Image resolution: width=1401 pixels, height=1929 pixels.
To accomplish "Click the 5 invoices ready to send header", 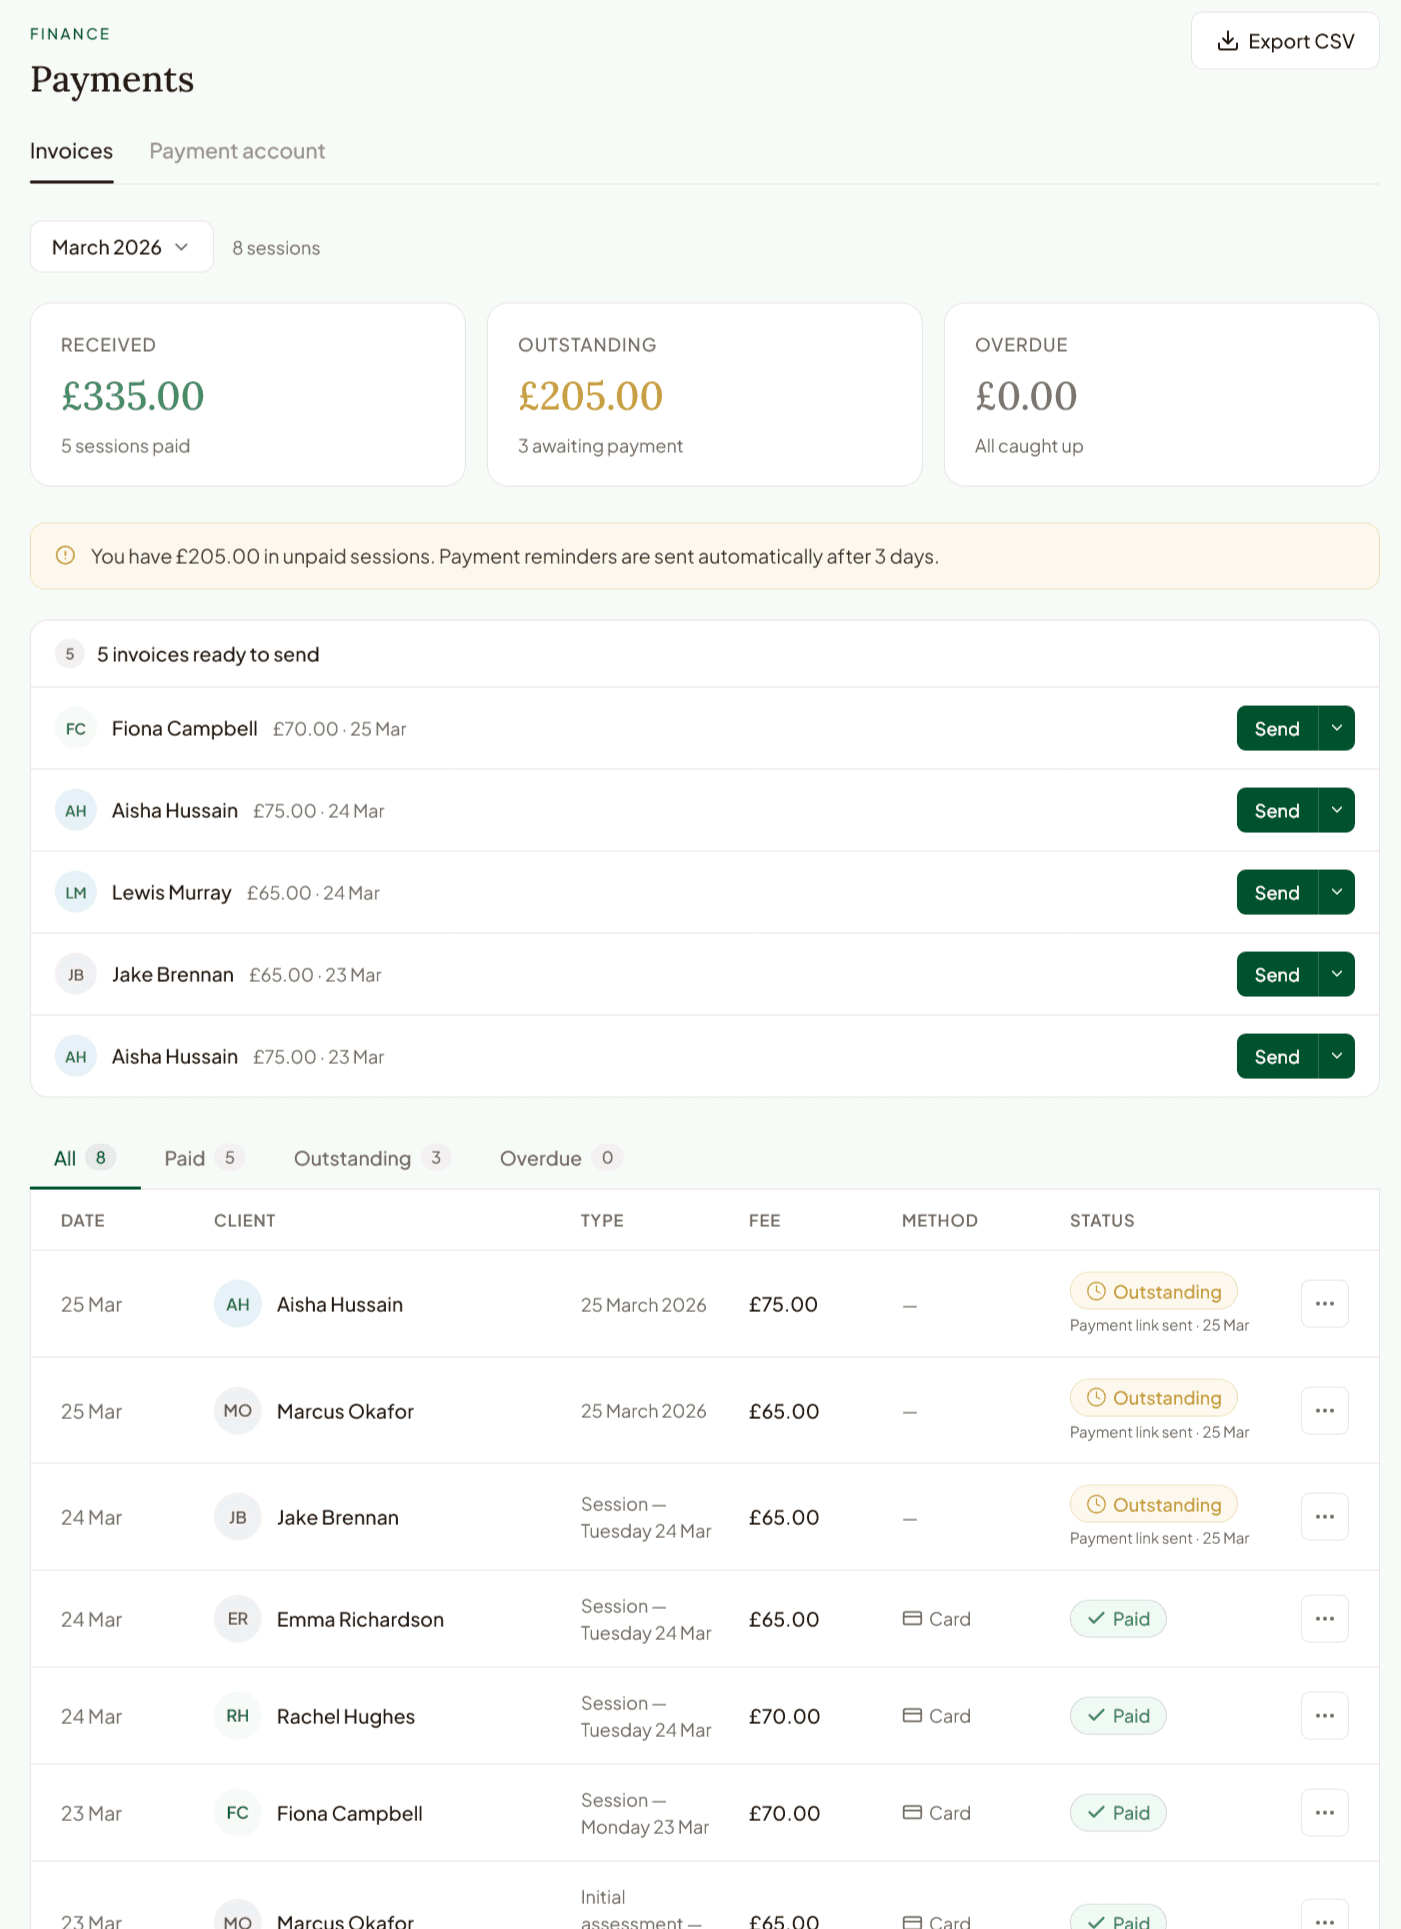I will [207, 653].
